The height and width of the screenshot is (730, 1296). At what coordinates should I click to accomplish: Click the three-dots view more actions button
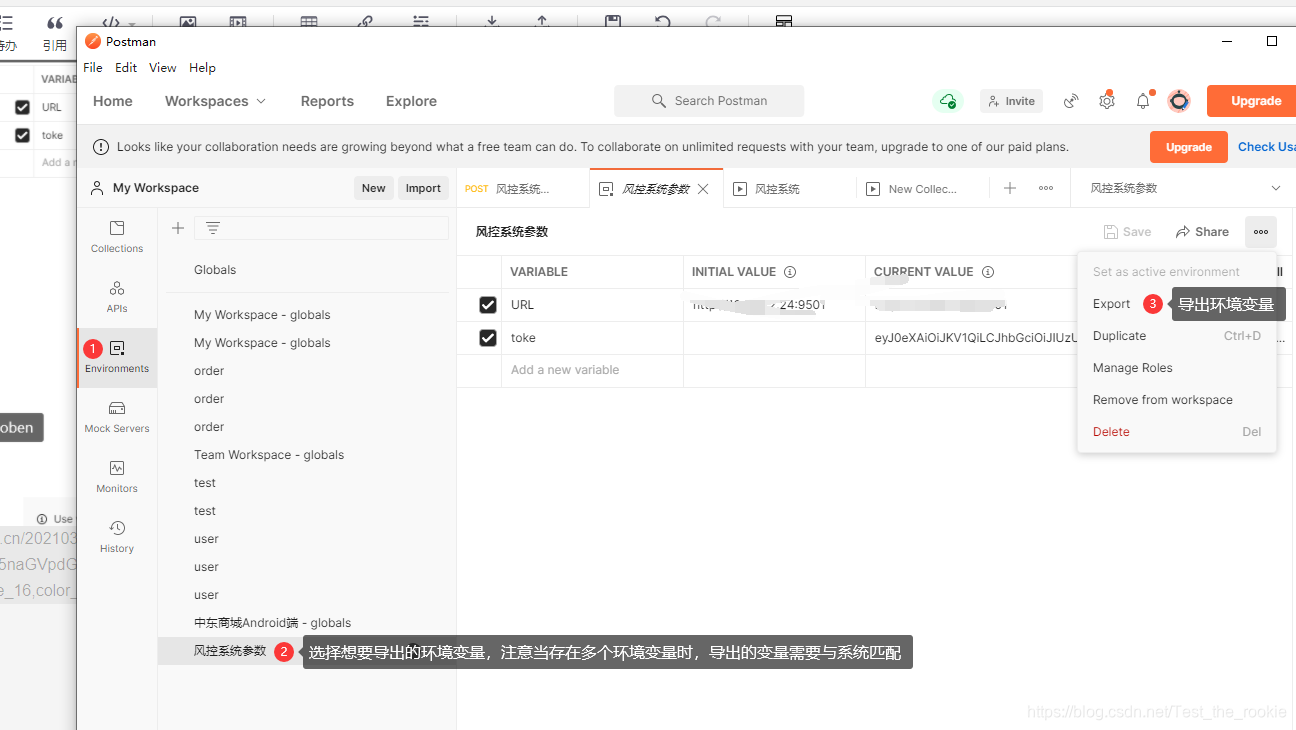click(1261, 232)
